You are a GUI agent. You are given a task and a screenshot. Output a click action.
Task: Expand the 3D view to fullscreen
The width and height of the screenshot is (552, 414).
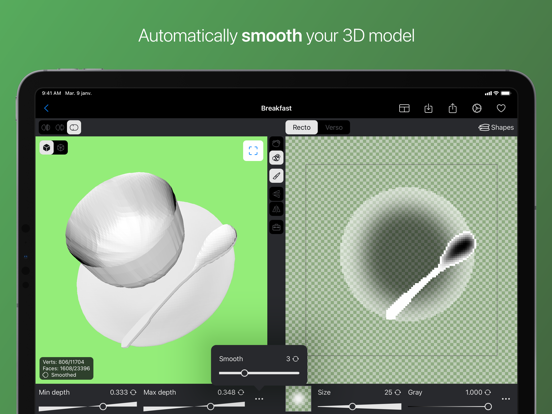253,151
